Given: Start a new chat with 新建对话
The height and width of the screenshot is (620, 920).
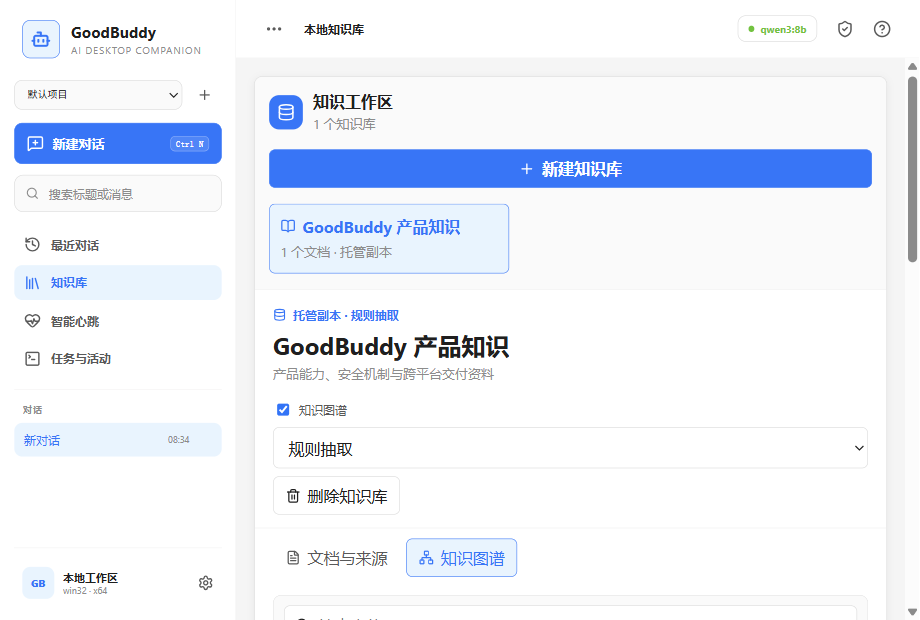Looking at the screenshot, I should coord(118,144).
